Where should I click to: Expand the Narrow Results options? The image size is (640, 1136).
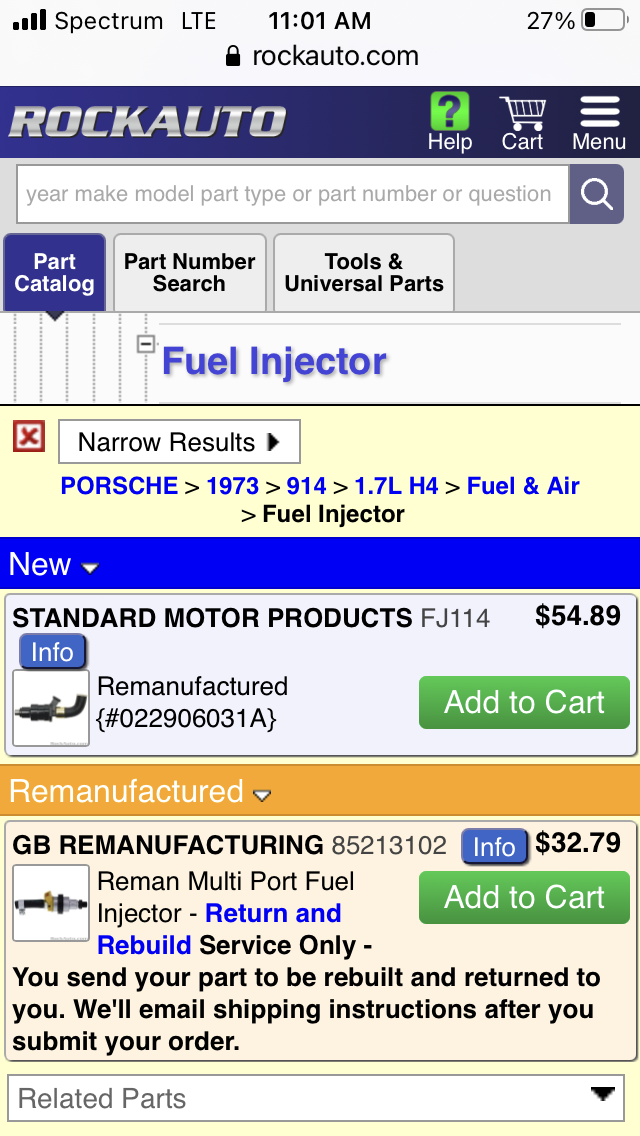tap(179, 442)
